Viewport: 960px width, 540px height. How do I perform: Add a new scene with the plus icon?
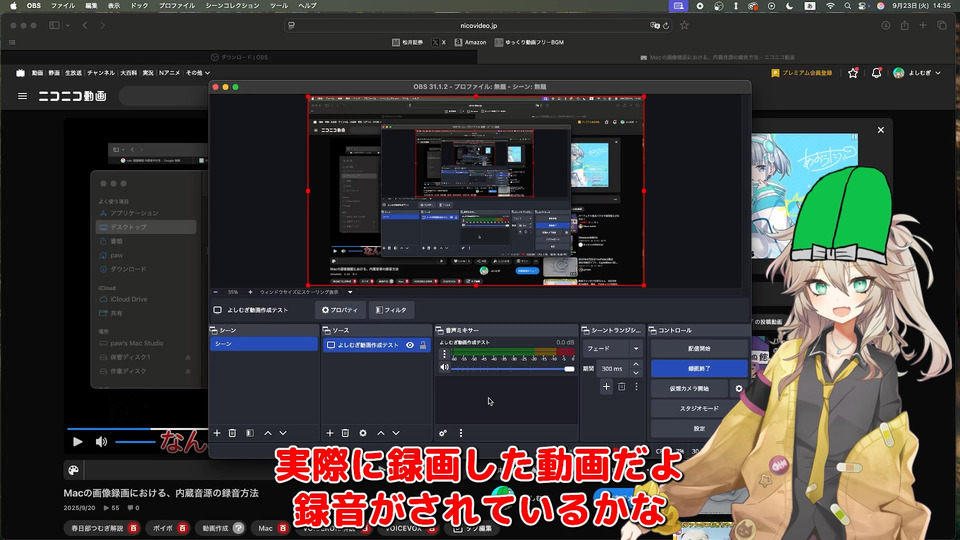tap(217, 433)
